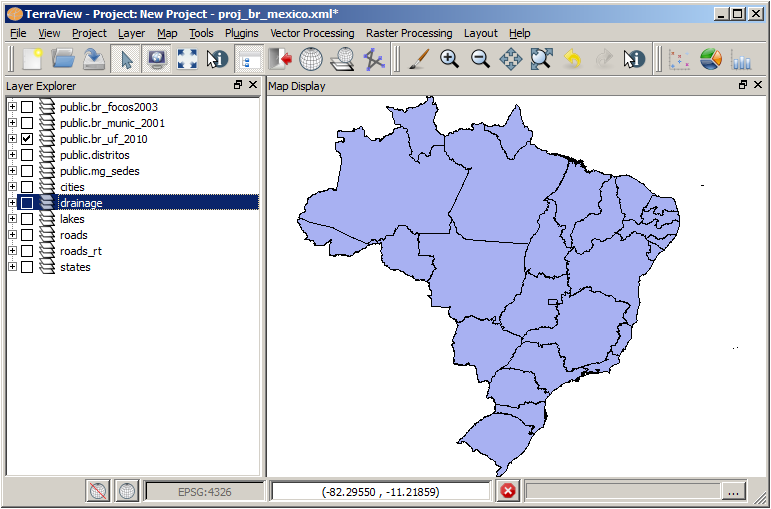Expand the lakes tree node
The image size is (771, 509).
[12, 219]
